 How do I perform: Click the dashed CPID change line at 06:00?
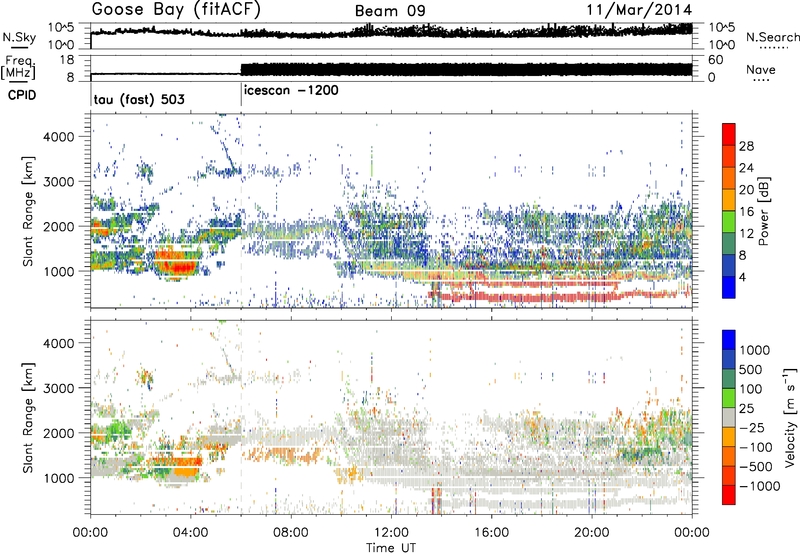tap(241, 211)
